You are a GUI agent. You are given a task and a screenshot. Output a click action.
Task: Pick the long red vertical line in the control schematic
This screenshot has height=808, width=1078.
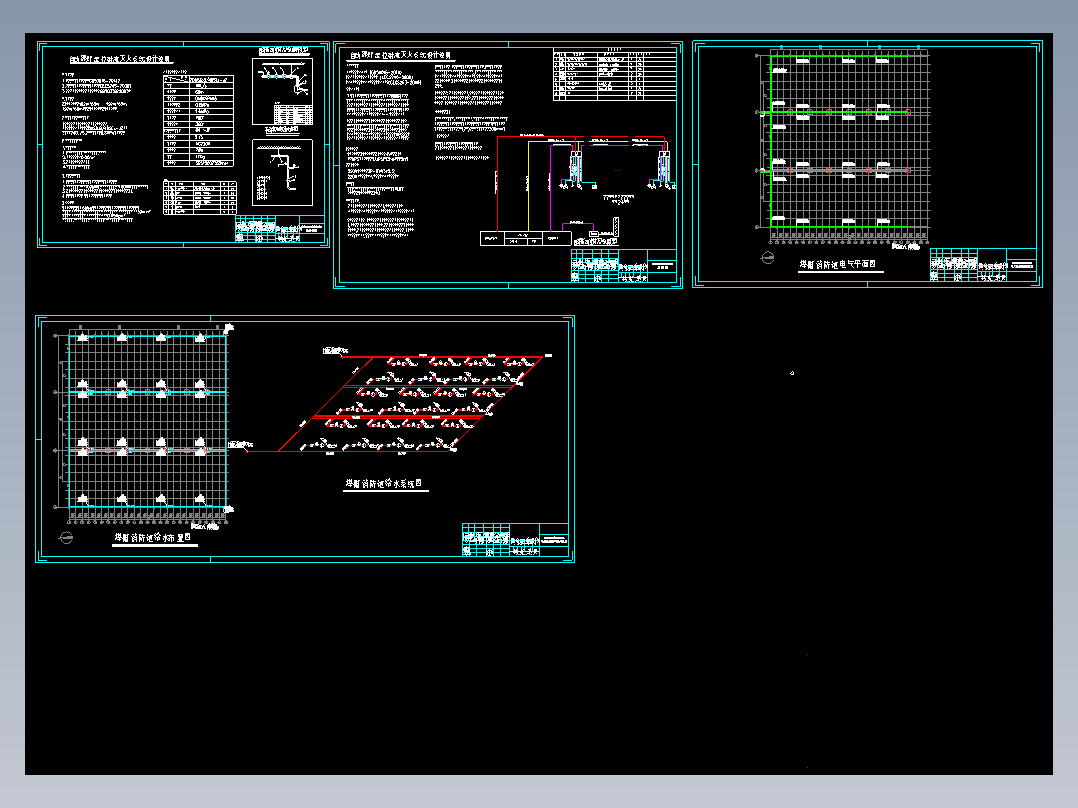pyautogui.click(x=498, y=184)
